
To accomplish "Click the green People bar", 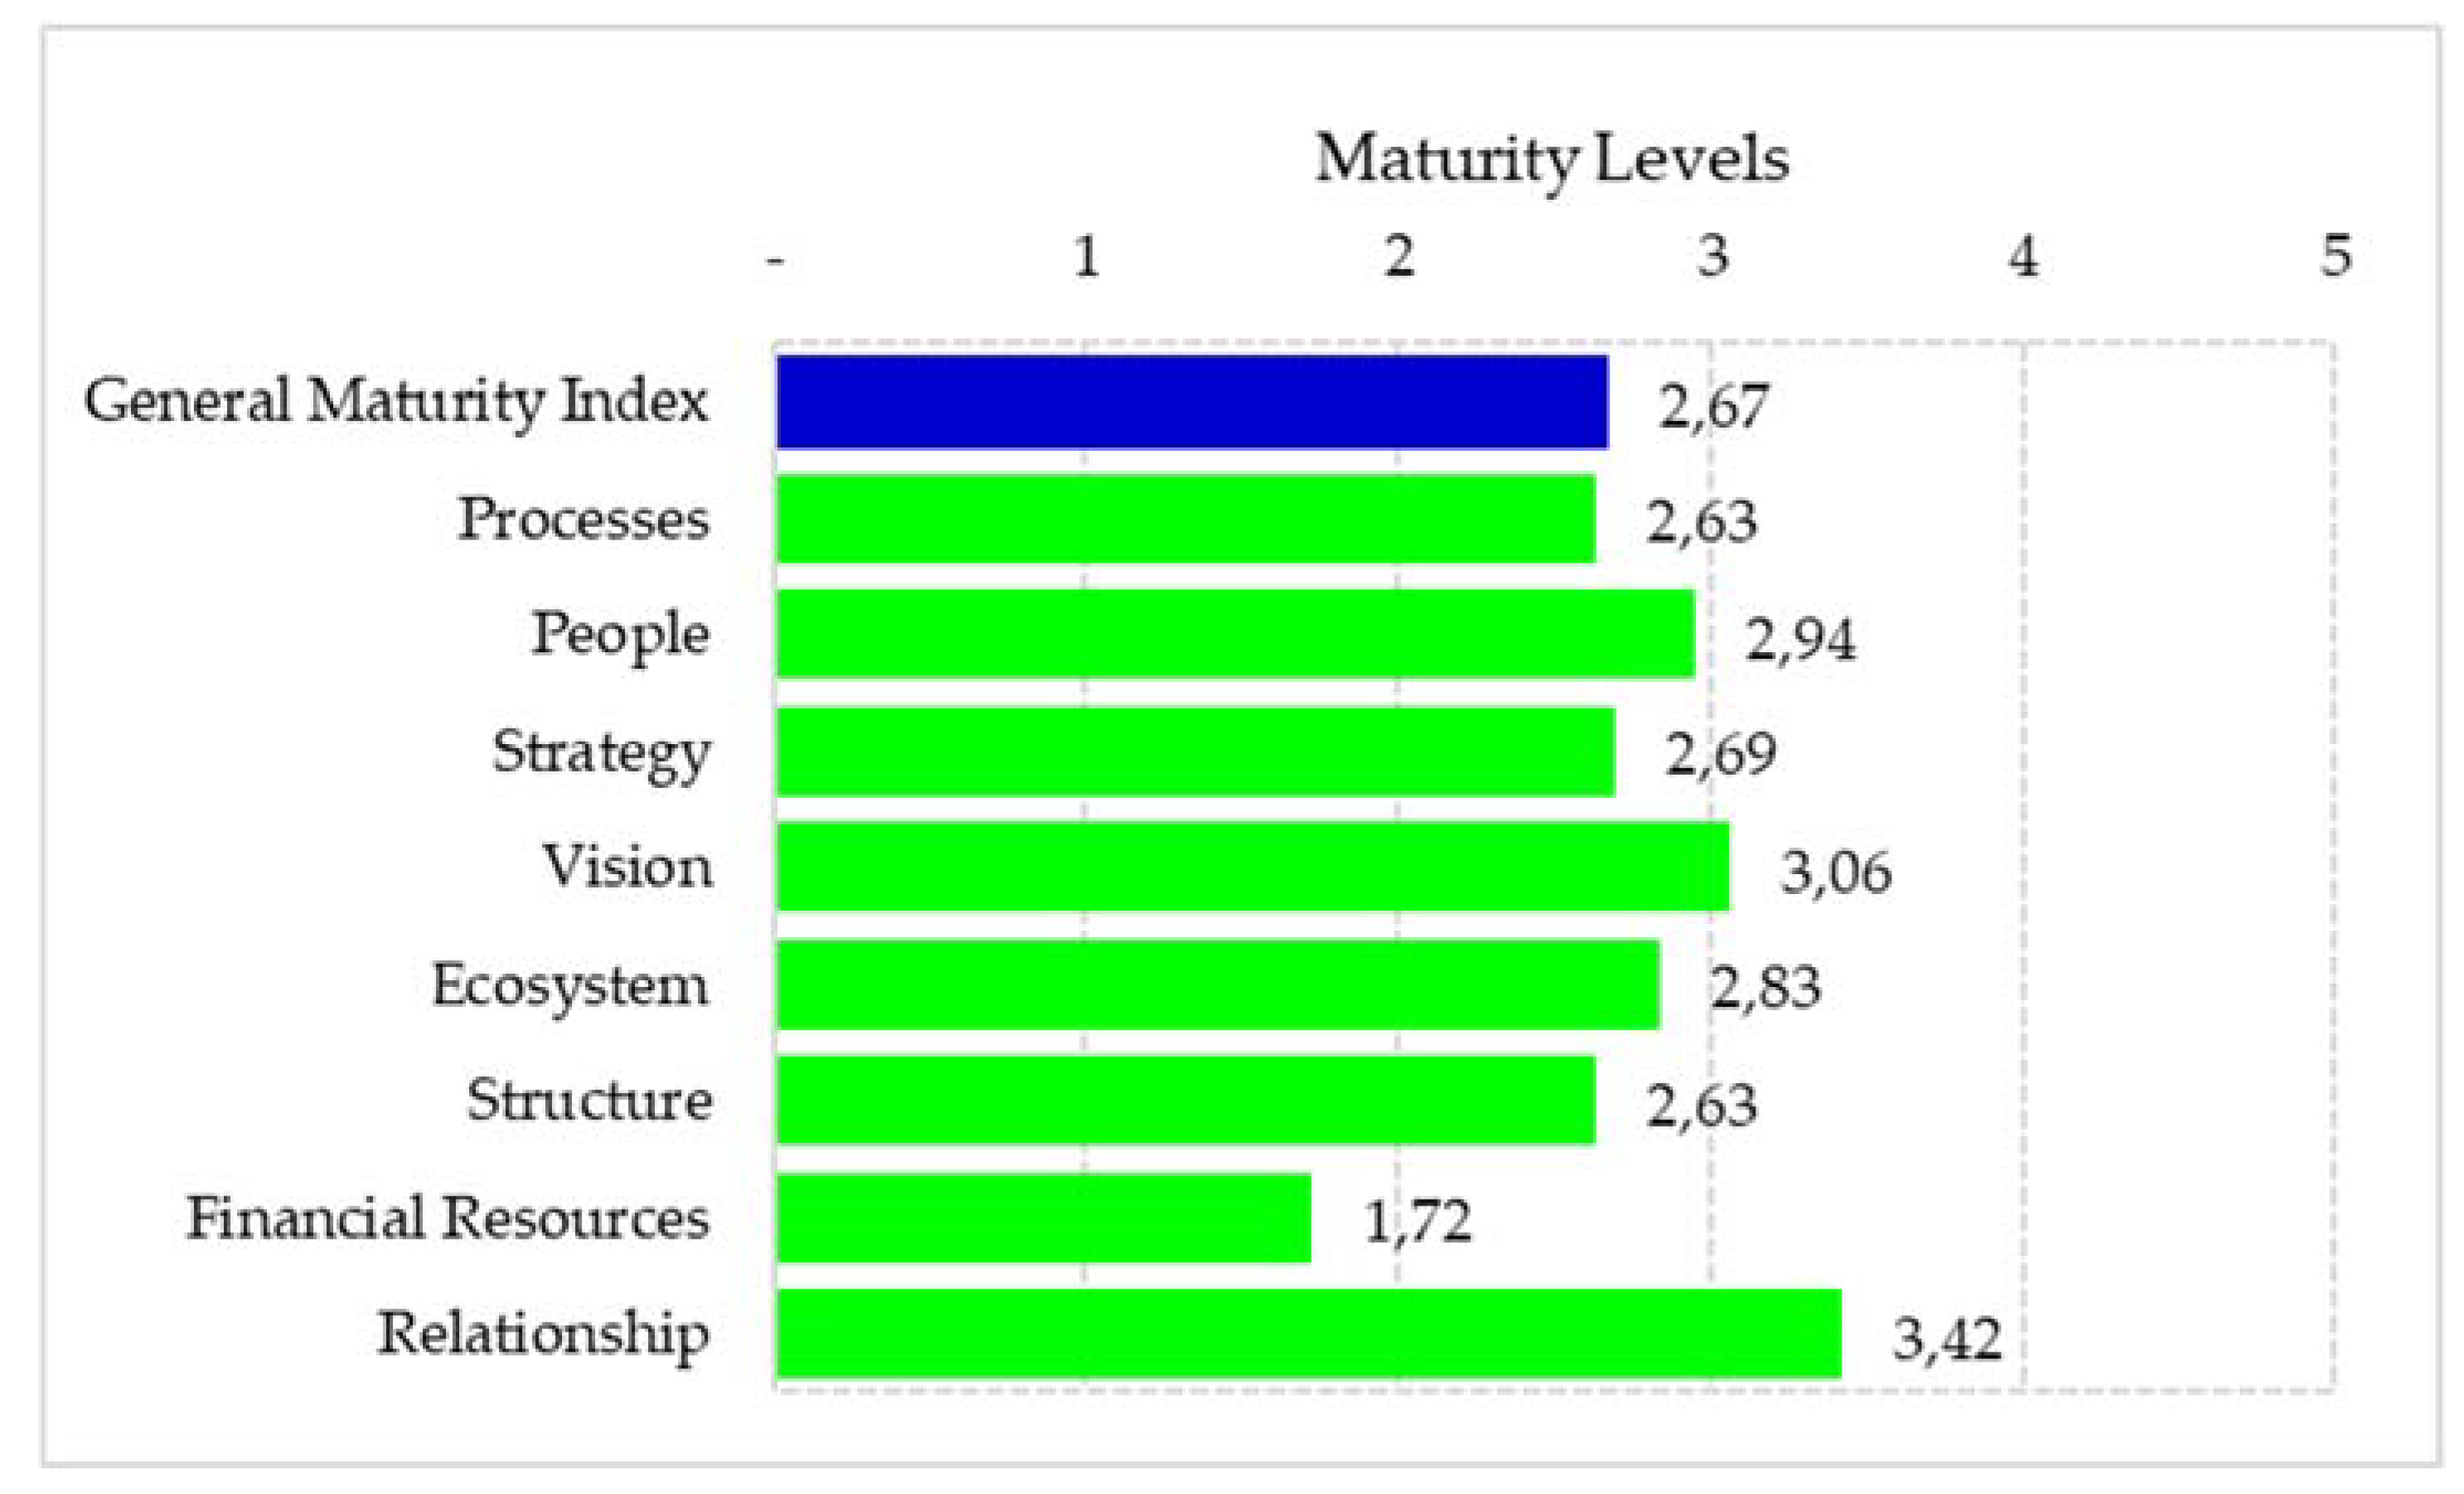I will (x=1235, y=634).
